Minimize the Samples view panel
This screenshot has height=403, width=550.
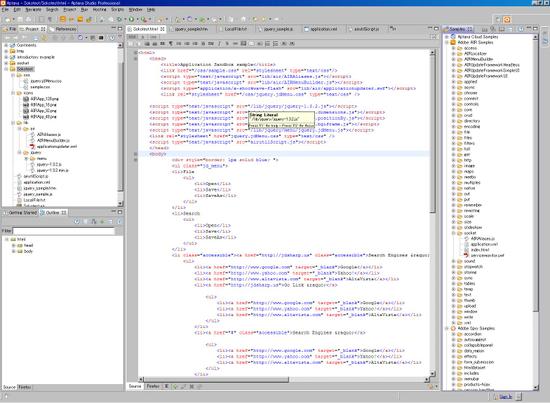tap(529, 28)
